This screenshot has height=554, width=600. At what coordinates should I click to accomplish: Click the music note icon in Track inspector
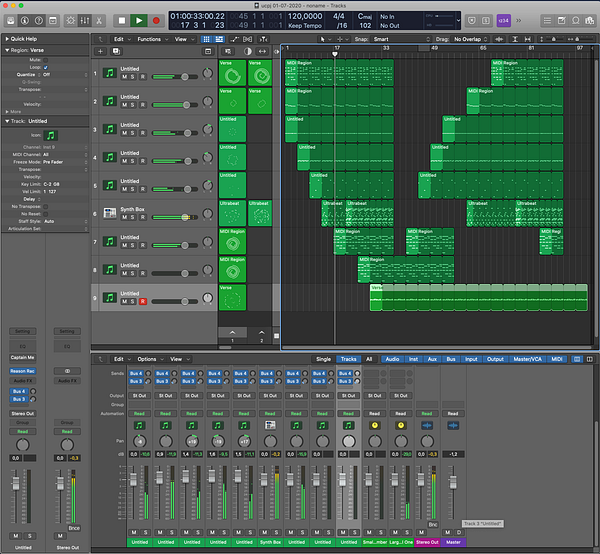tap(50, 135)
